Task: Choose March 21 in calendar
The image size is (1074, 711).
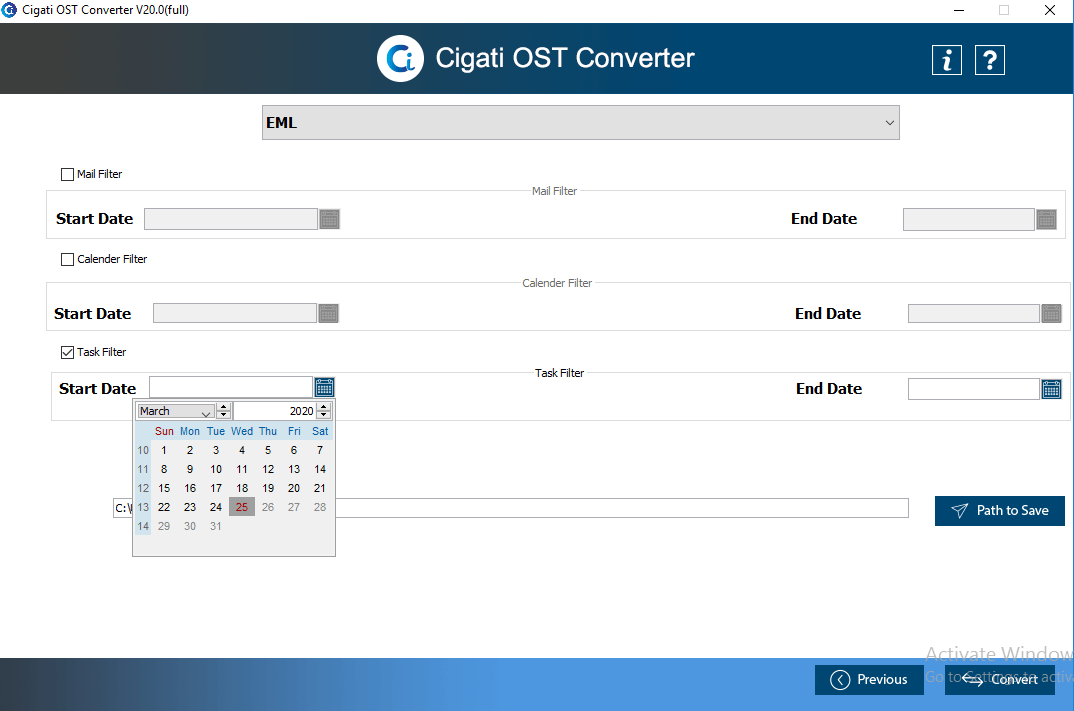Action: [320, 488]
